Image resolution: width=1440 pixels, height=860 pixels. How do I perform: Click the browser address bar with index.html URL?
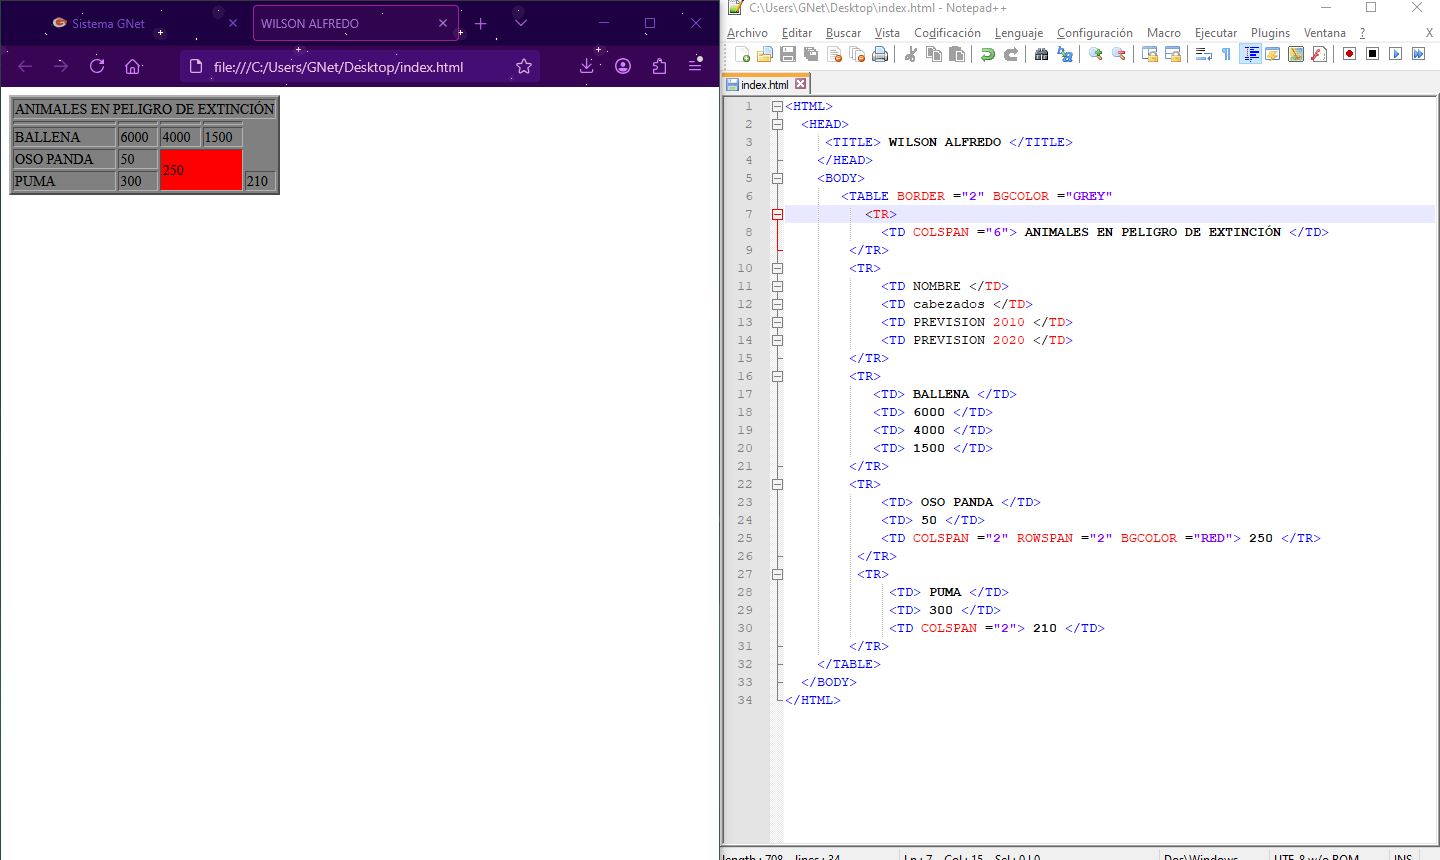click(x=338, y=67)
